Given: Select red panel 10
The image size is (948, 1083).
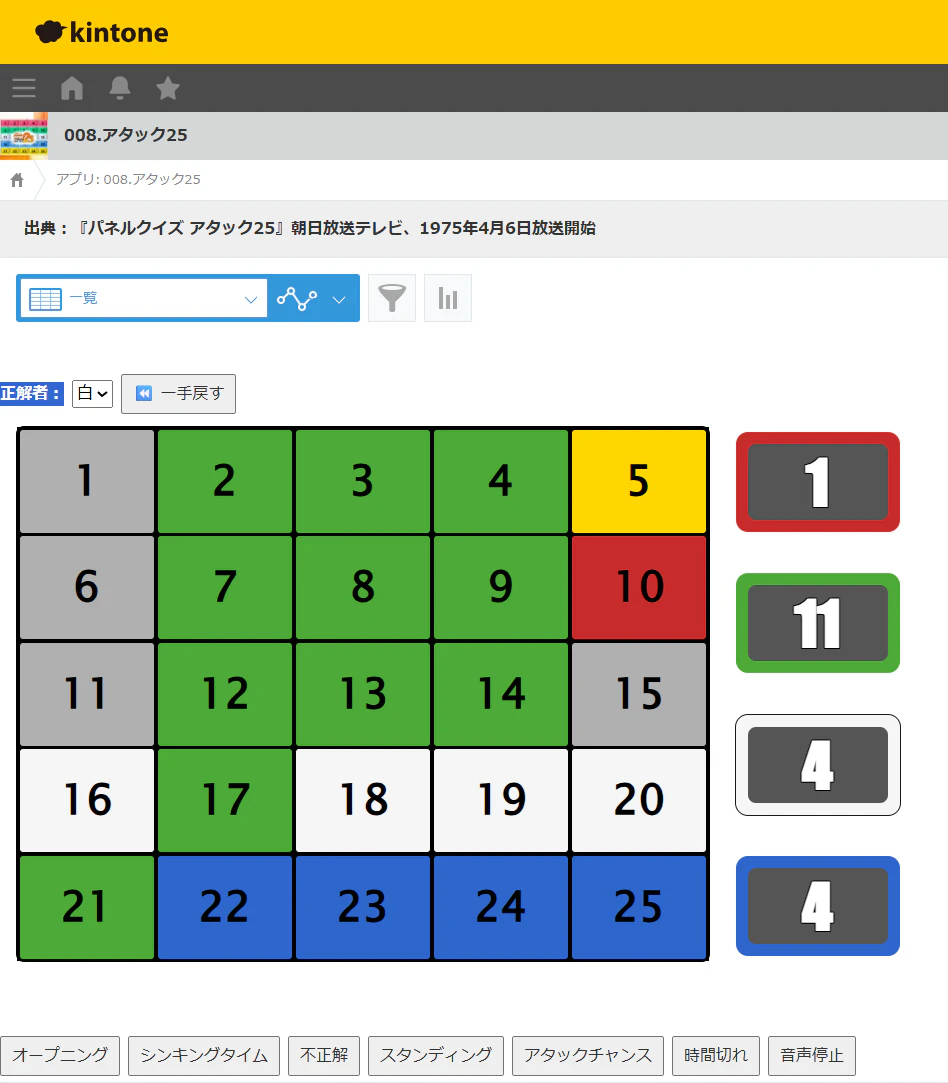Looking at the screenshot, I should (639, 588).
